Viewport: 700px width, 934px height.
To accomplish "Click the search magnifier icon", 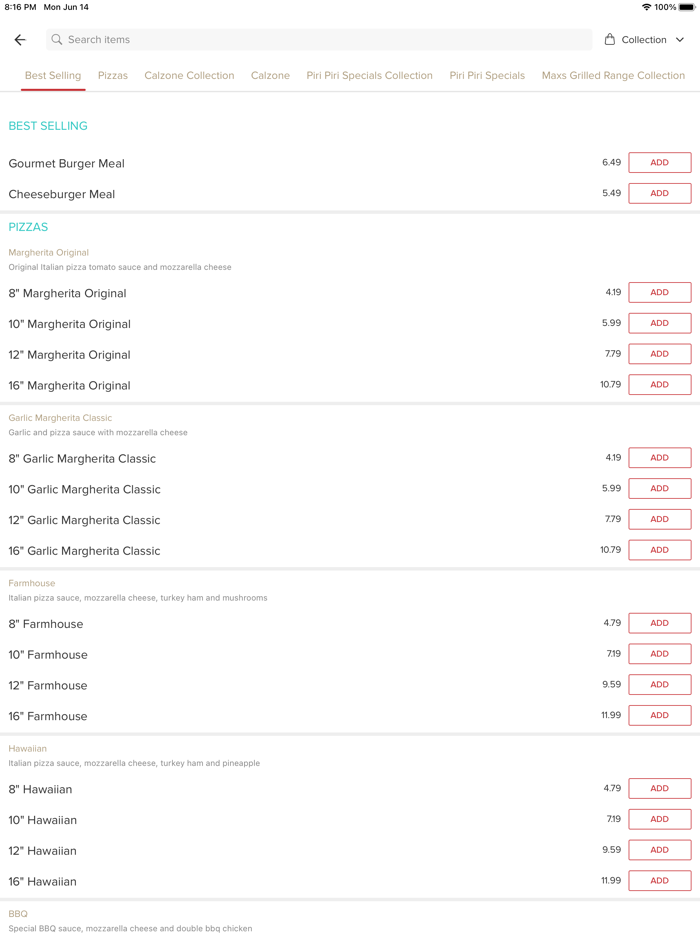I will (x=57, y=40).
